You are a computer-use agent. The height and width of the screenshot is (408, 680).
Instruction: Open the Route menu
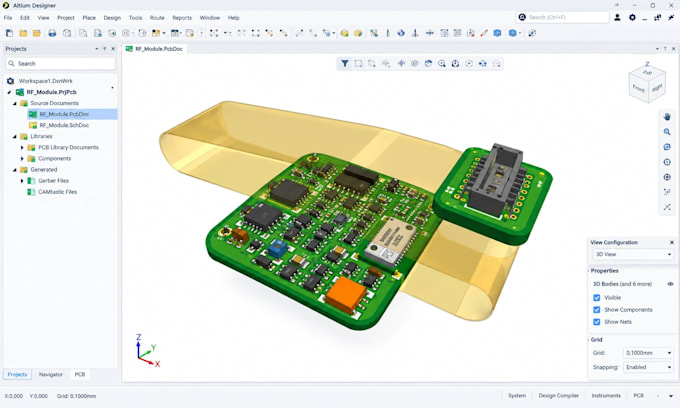[x=157, y=18]
